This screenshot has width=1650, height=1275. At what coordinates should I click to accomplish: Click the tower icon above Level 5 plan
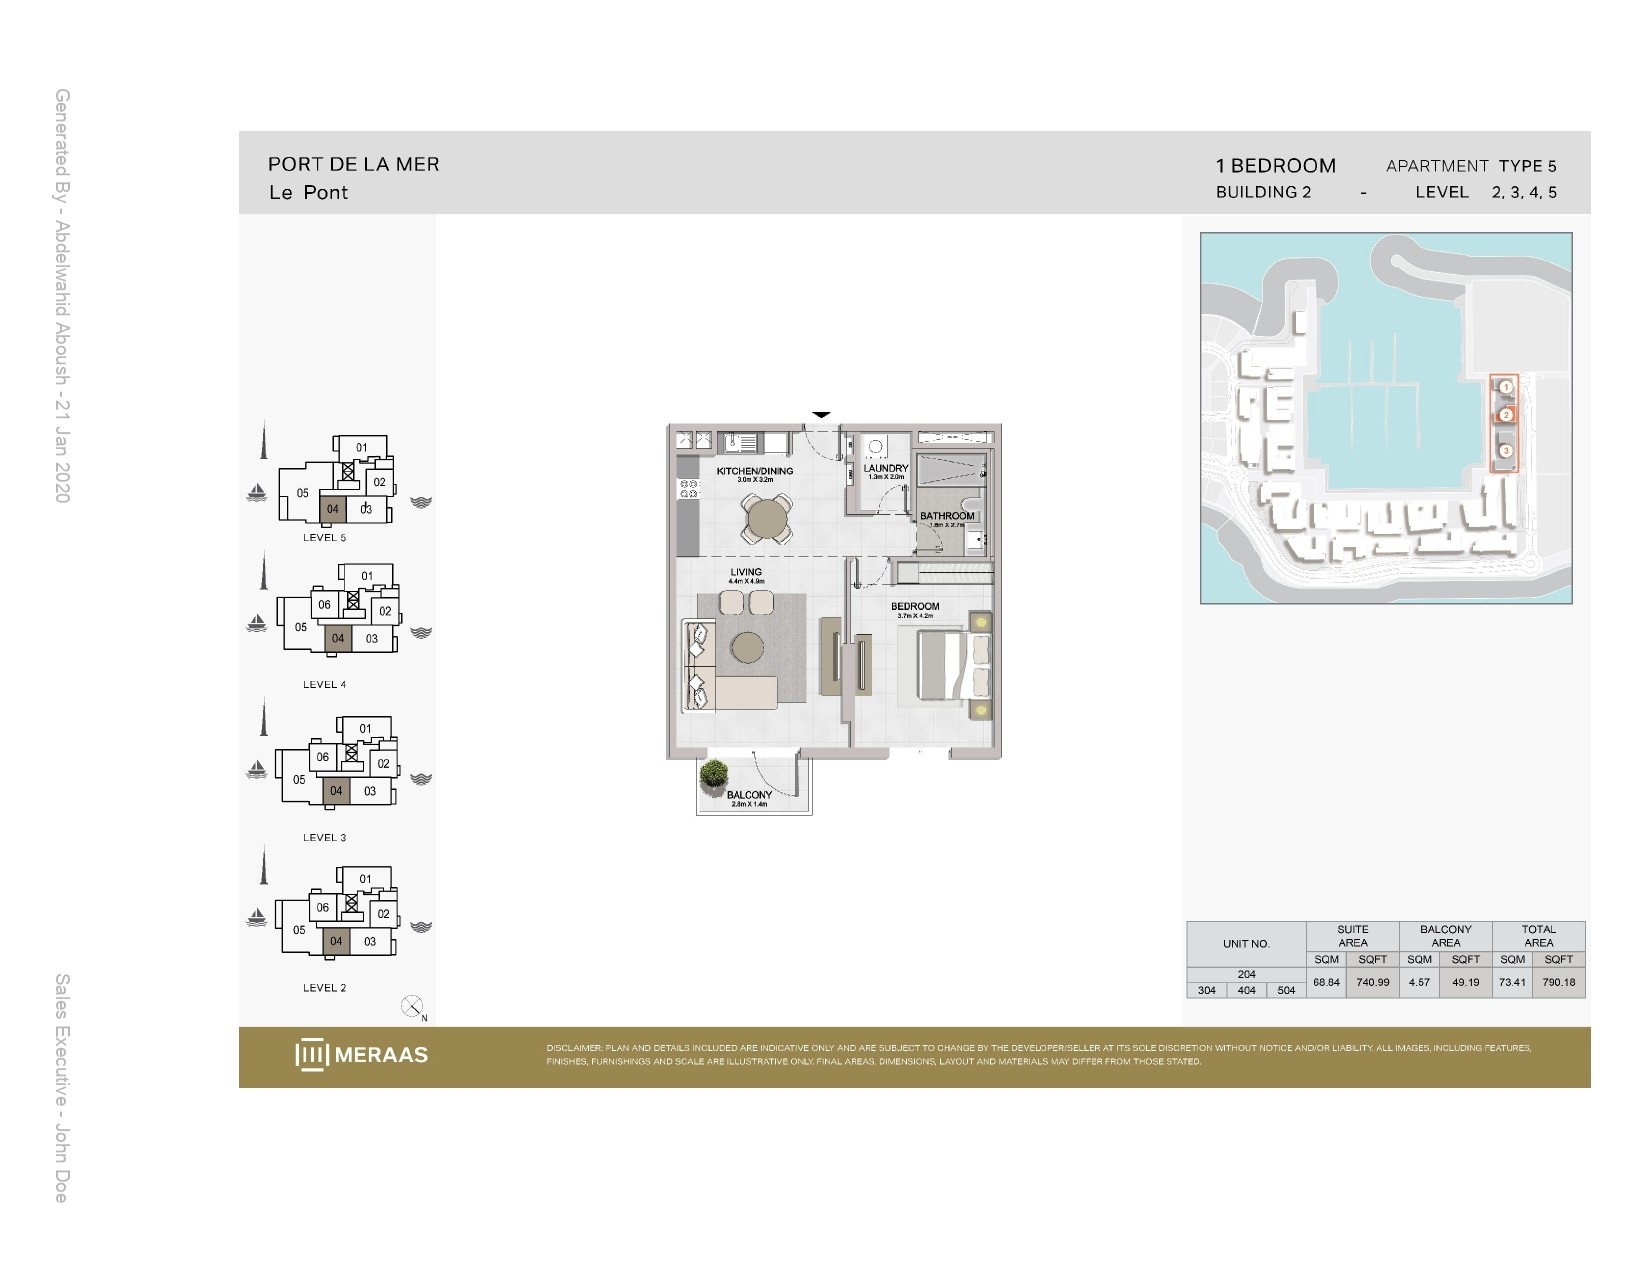tap(264, 440)
